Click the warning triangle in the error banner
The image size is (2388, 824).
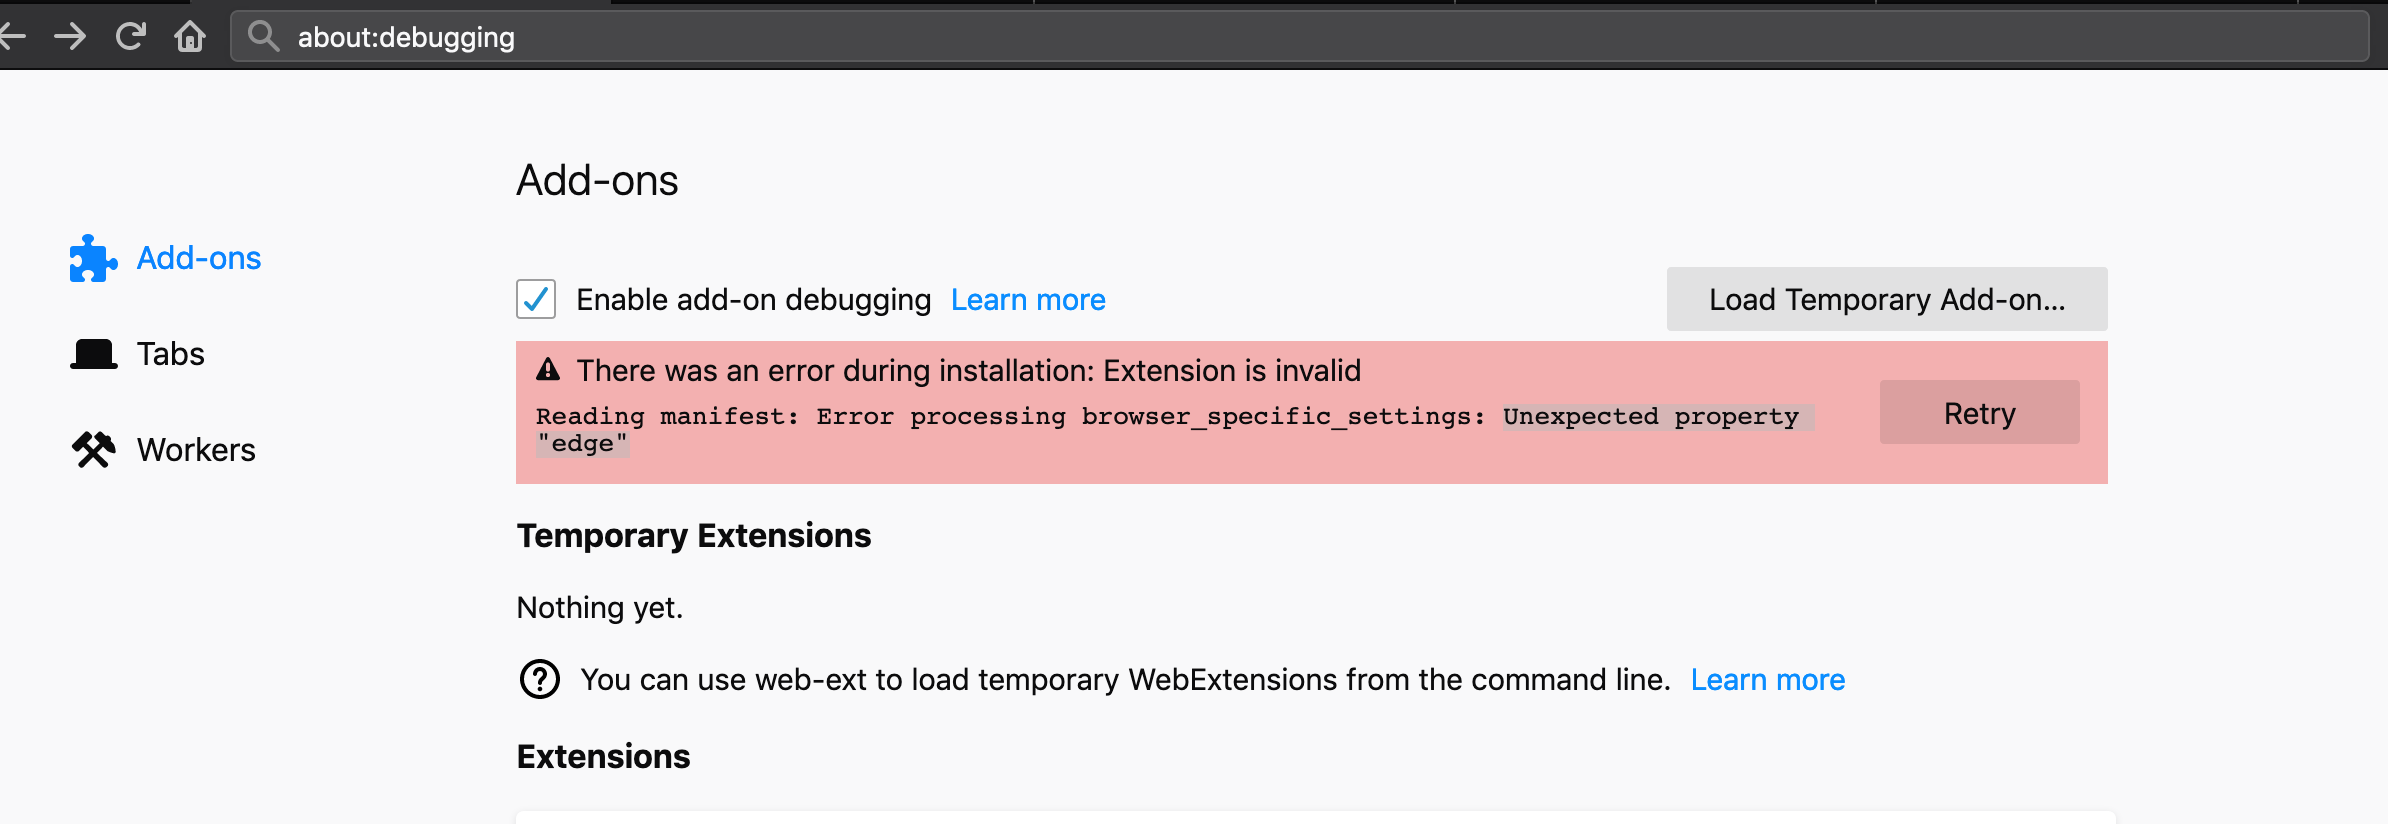(x=547, y=369)
